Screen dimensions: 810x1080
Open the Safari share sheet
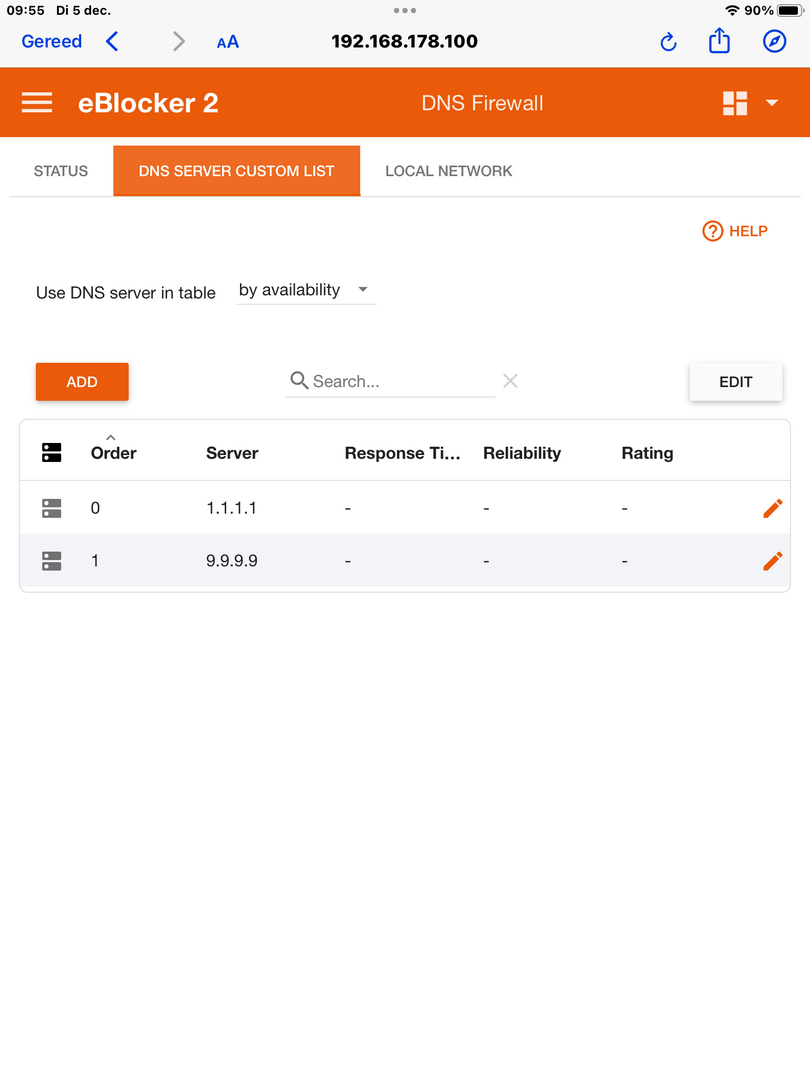coord(719,41)
